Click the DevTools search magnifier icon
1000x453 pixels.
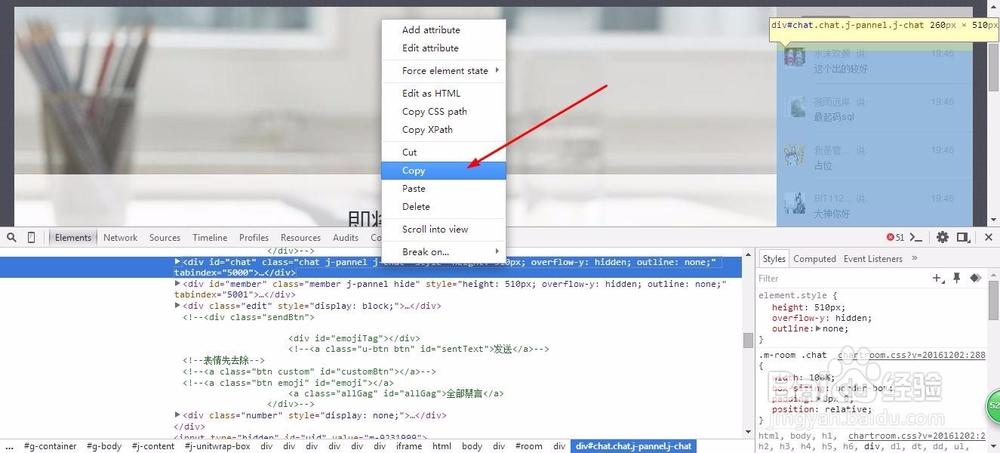(11, 237)
